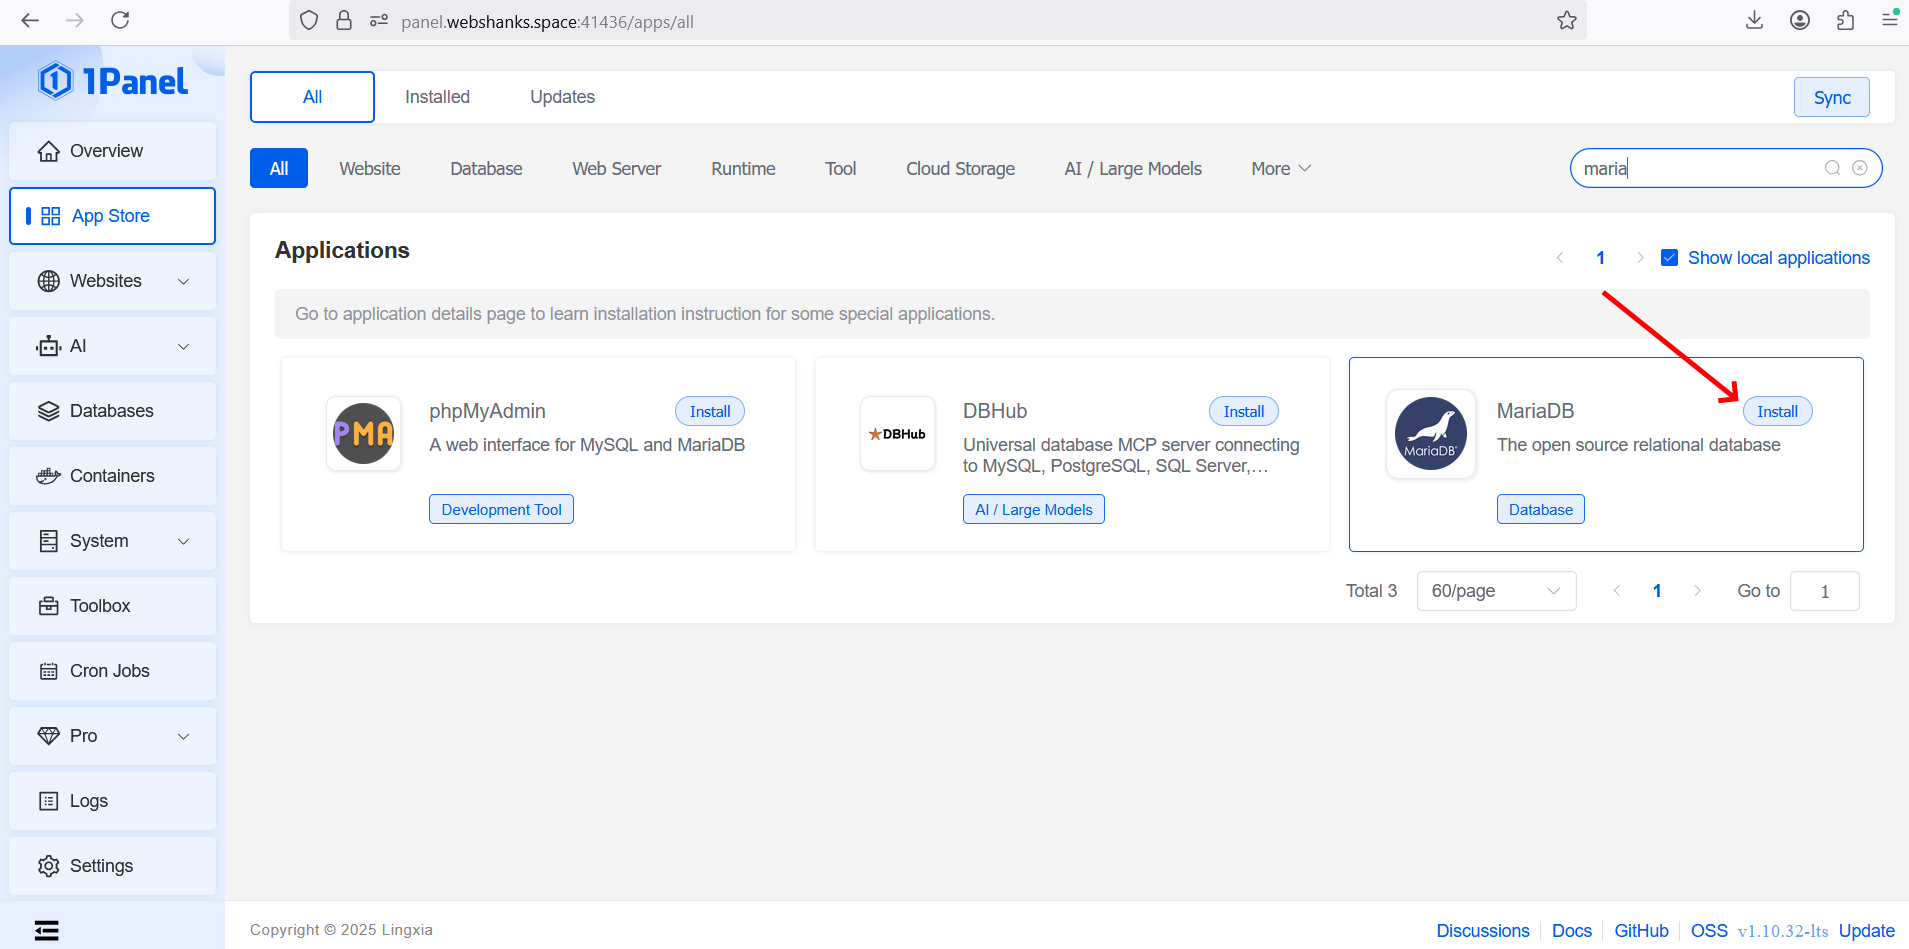Click the Containers docker icon
1909x949 pixels.
[48, 476]
